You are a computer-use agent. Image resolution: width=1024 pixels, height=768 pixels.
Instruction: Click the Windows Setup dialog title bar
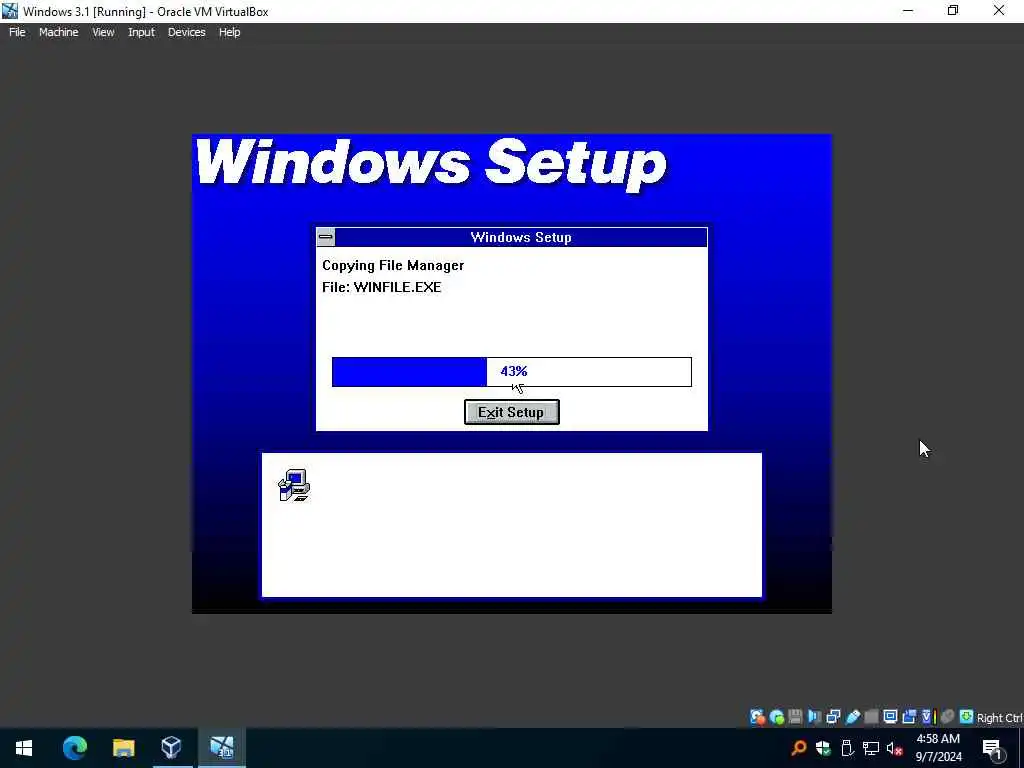tap(520, 237)
